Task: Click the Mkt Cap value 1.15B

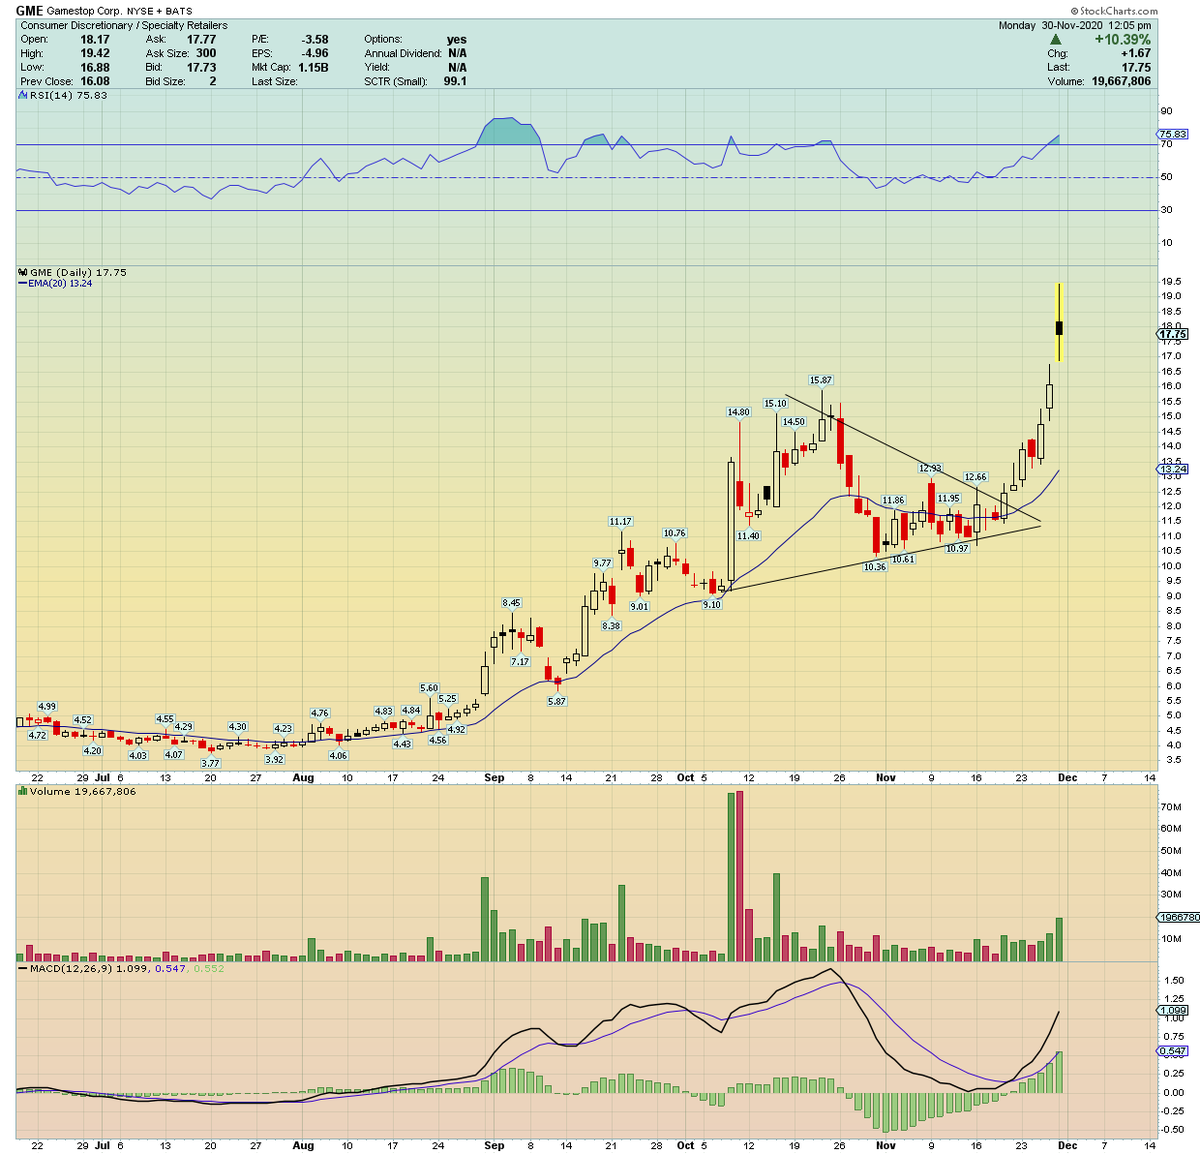Action: pos(313,67)
